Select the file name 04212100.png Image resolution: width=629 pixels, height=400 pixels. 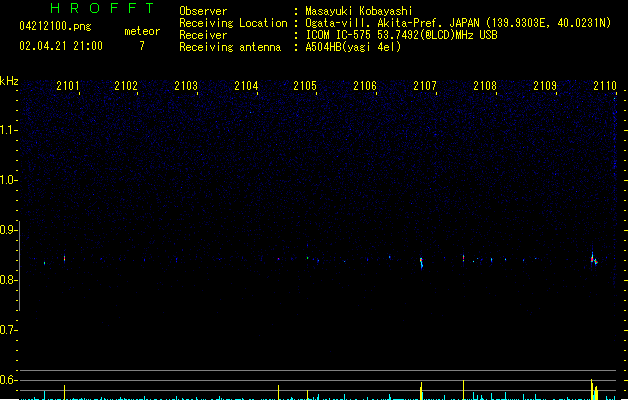tap(55, 26)
